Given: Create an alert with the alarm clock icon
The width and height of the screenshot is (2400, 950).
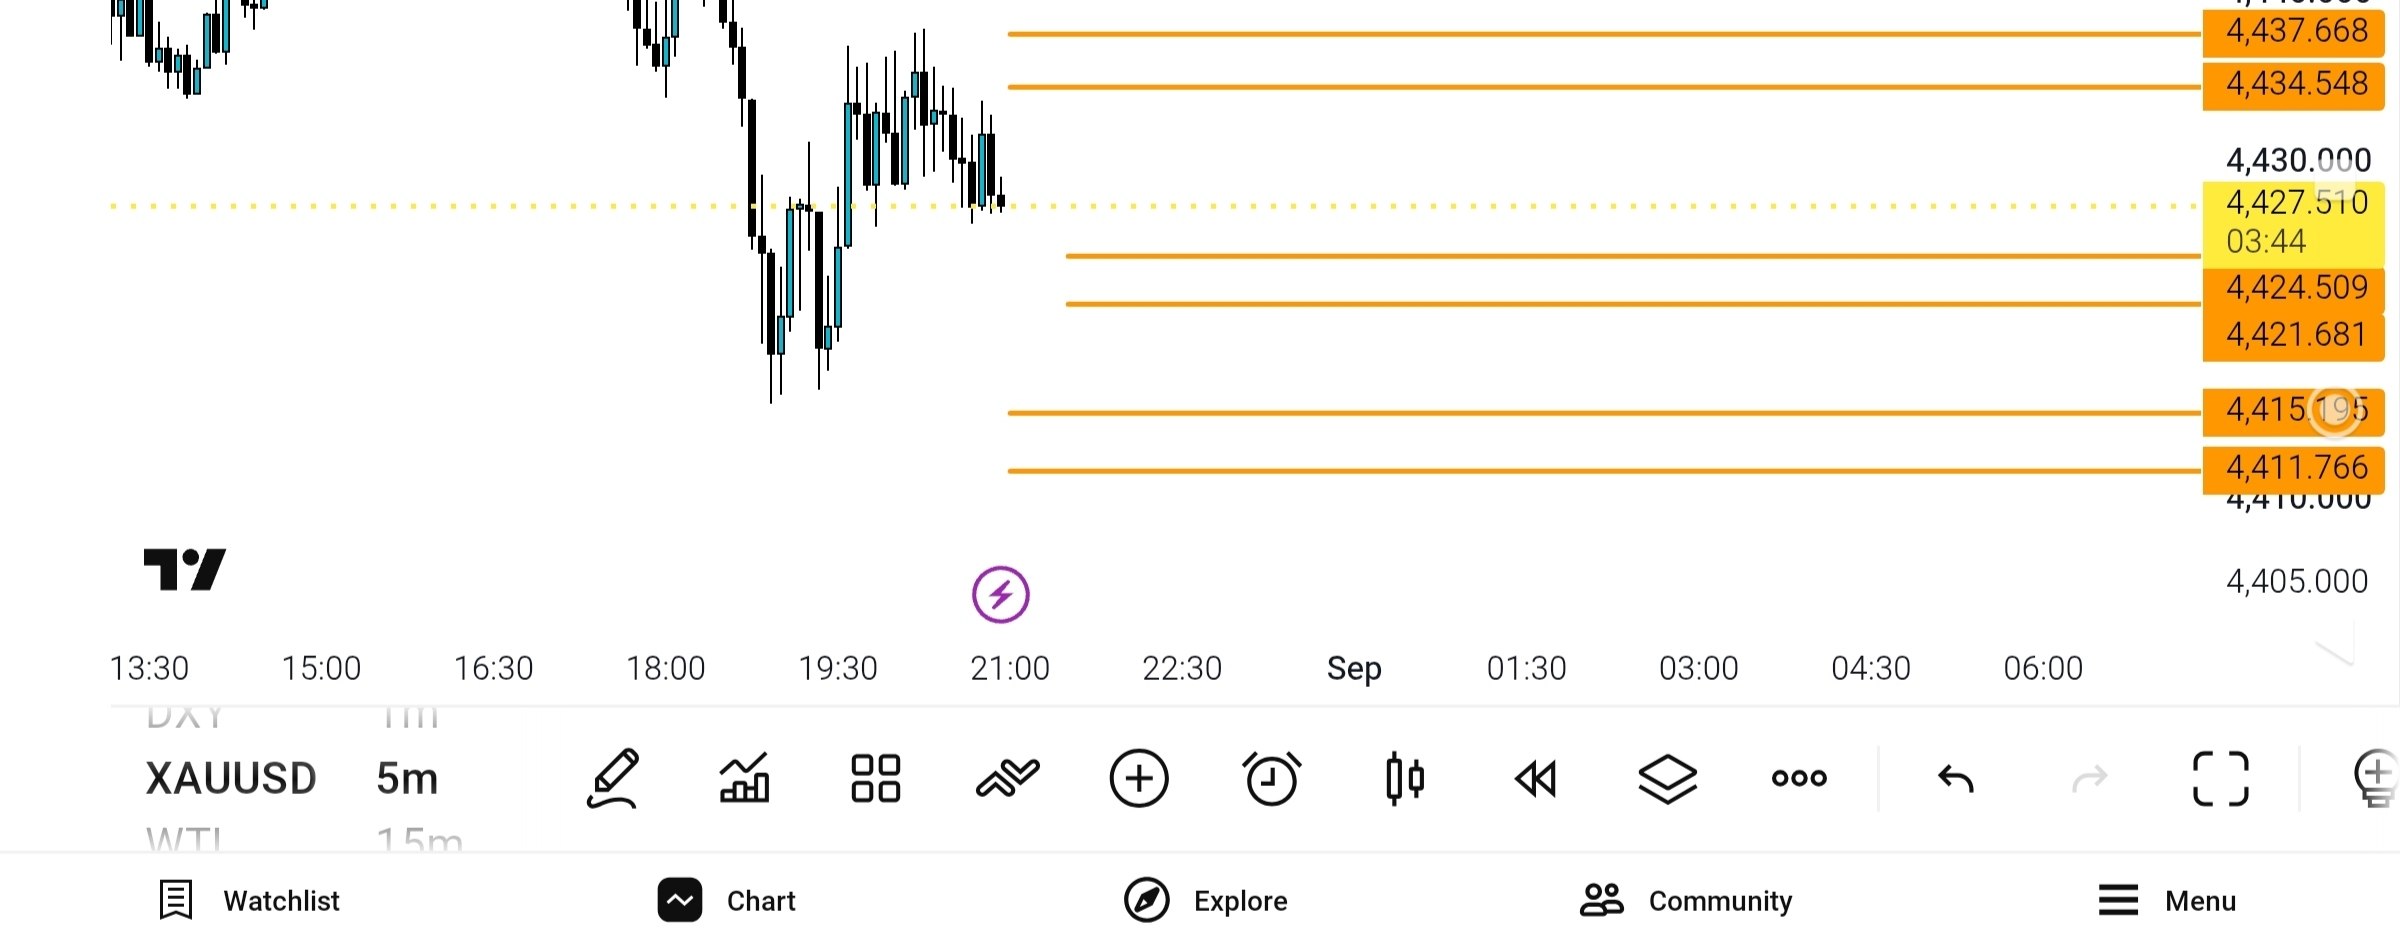Looking at the screenshot, I should point(1271,778).
